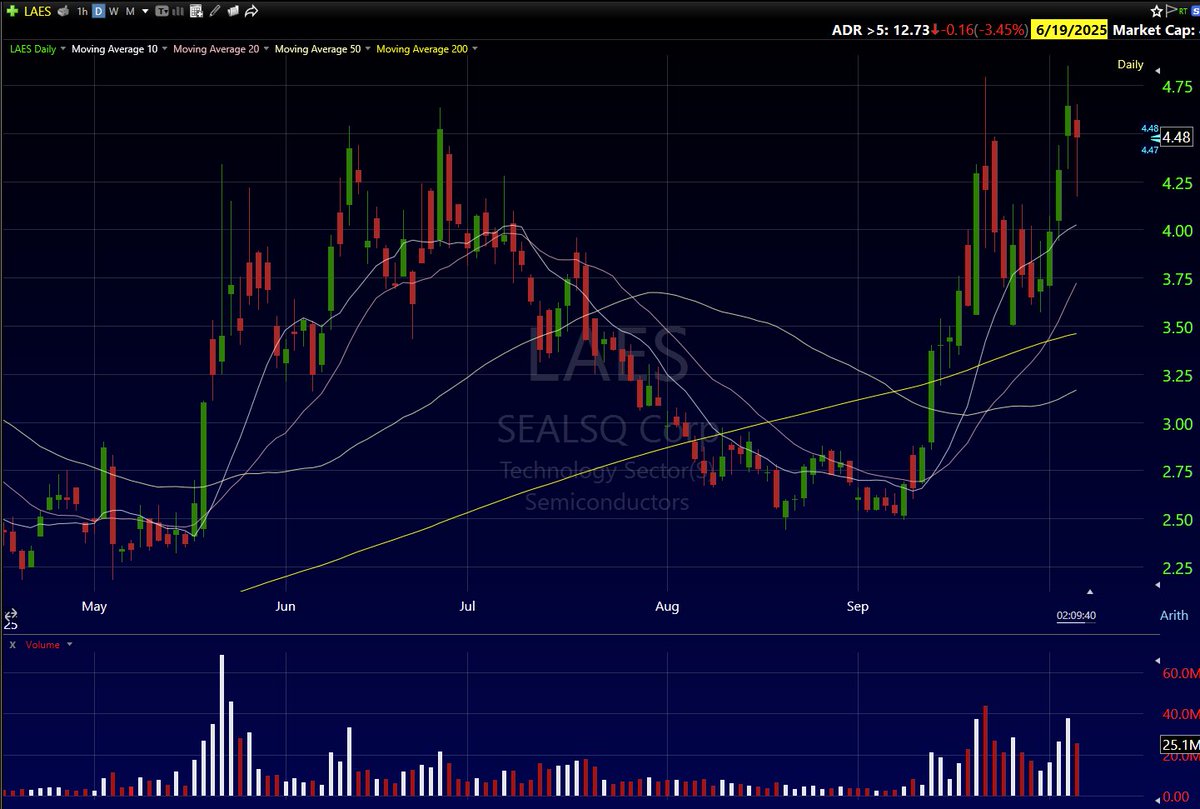This screenshot has width=1200, height=809.
Task: Click the share arrow icon
Action: pyautogui.click(x=251, y=11)
